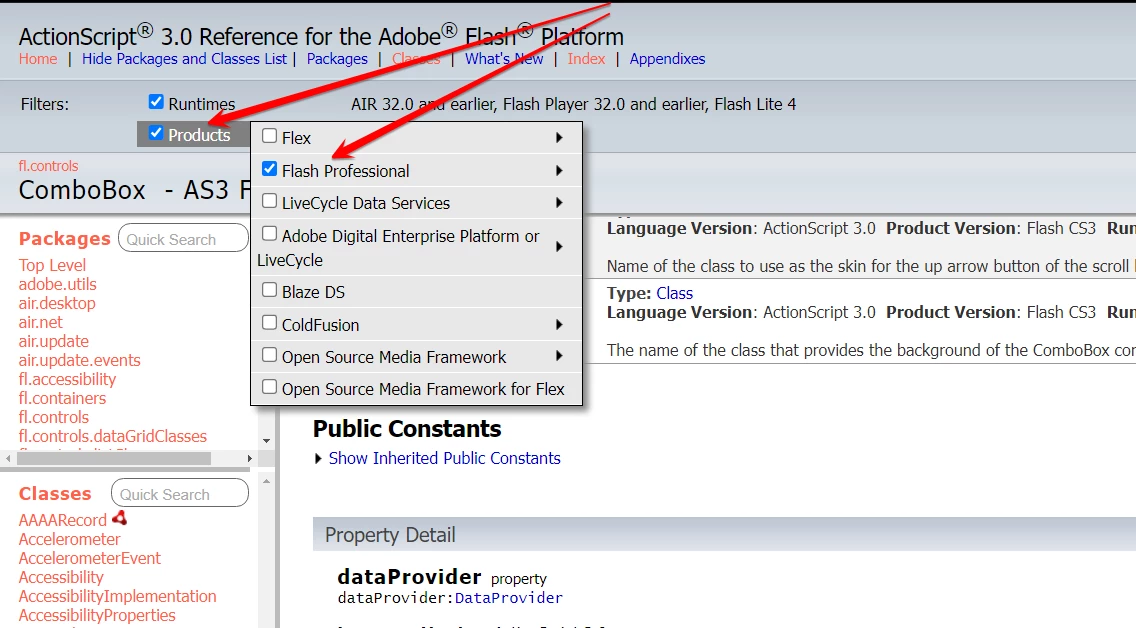The width and height of the screenshot is (1136, 628).
Task: Open the AccelerometerEvent class
Action: coord(90,558)
